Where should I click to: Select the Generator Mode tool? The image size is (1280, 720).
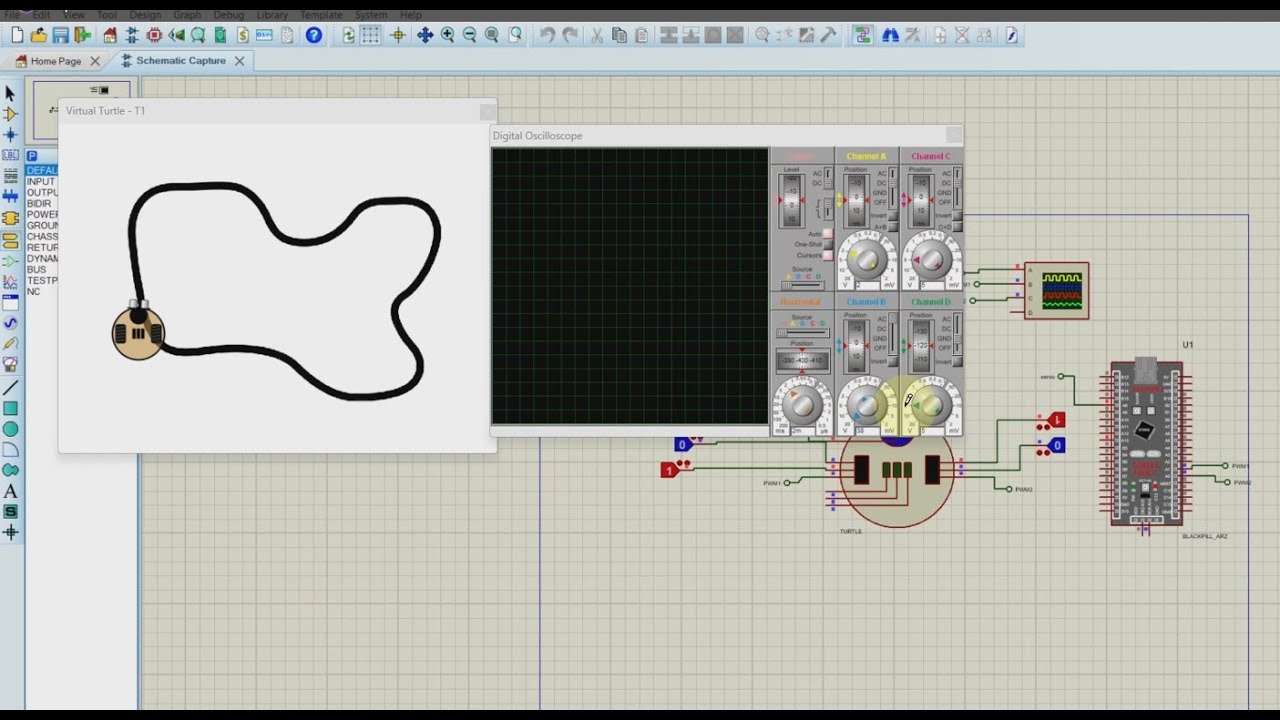10,323
